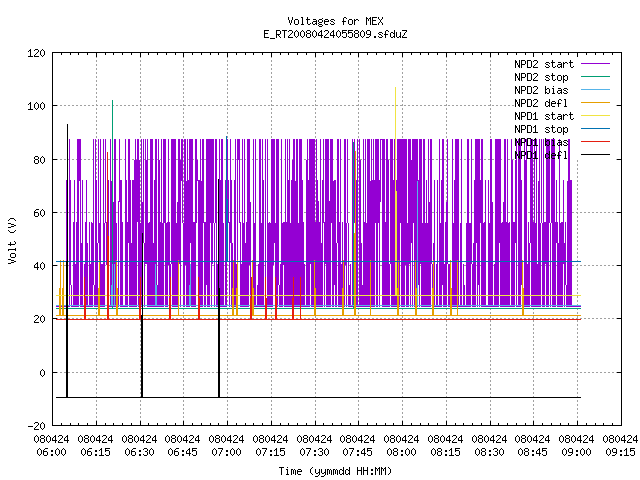Screen dimensions: 640x480
Task: Click the 'NPD2 defl' legend label
Action: tap(541, 103)
